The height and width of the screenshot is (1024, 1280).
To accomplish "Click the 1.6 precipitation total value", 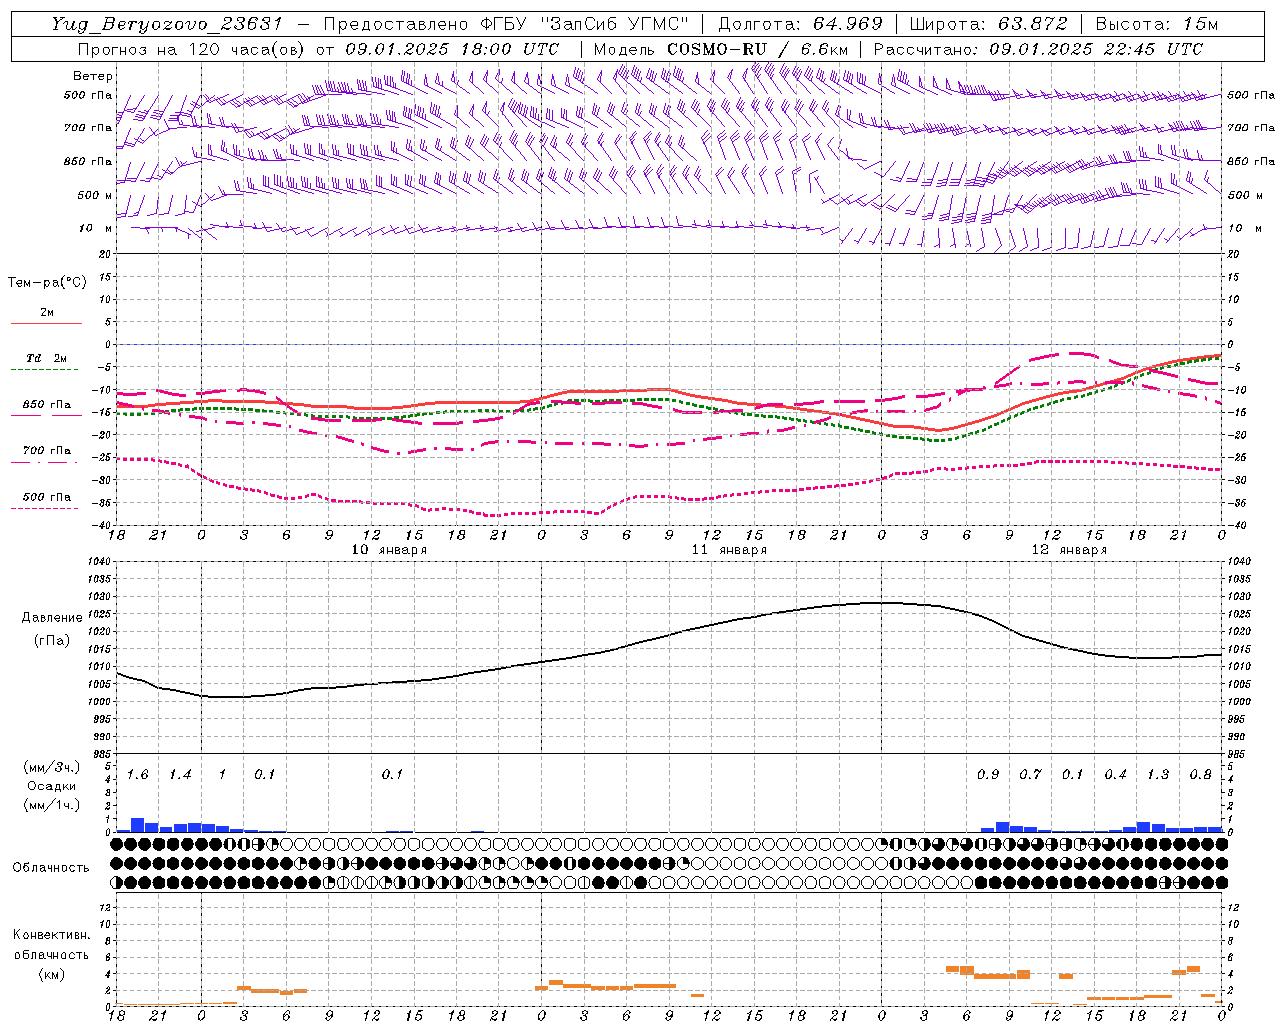I will click(138, 775).
